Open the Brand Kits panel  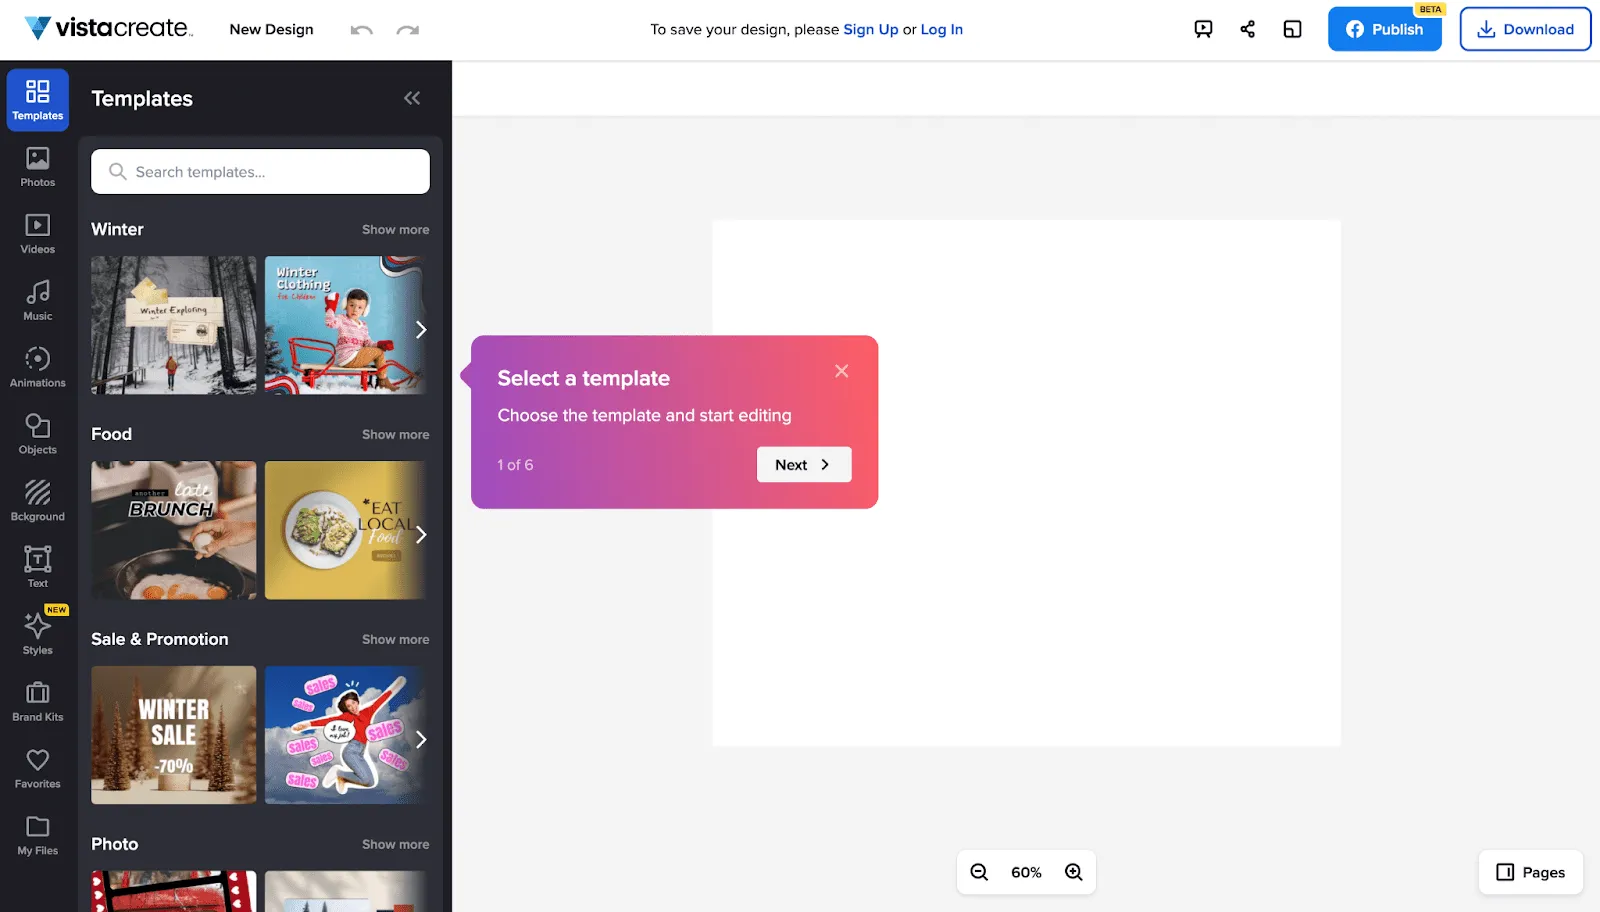click(x=38, y=702)
